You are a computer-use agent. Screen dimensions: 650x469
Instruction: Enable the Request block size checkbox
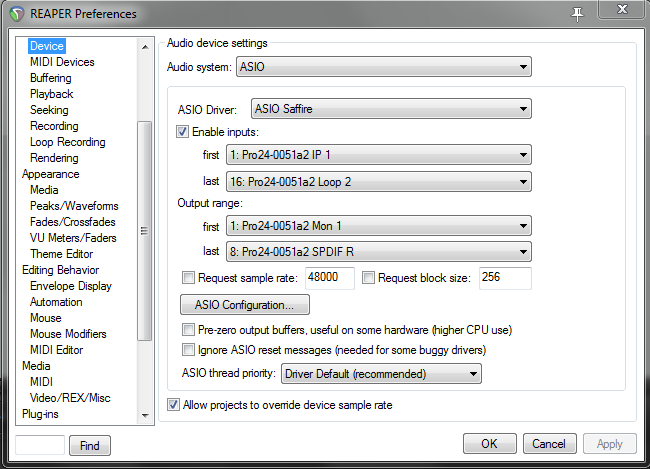368,278
